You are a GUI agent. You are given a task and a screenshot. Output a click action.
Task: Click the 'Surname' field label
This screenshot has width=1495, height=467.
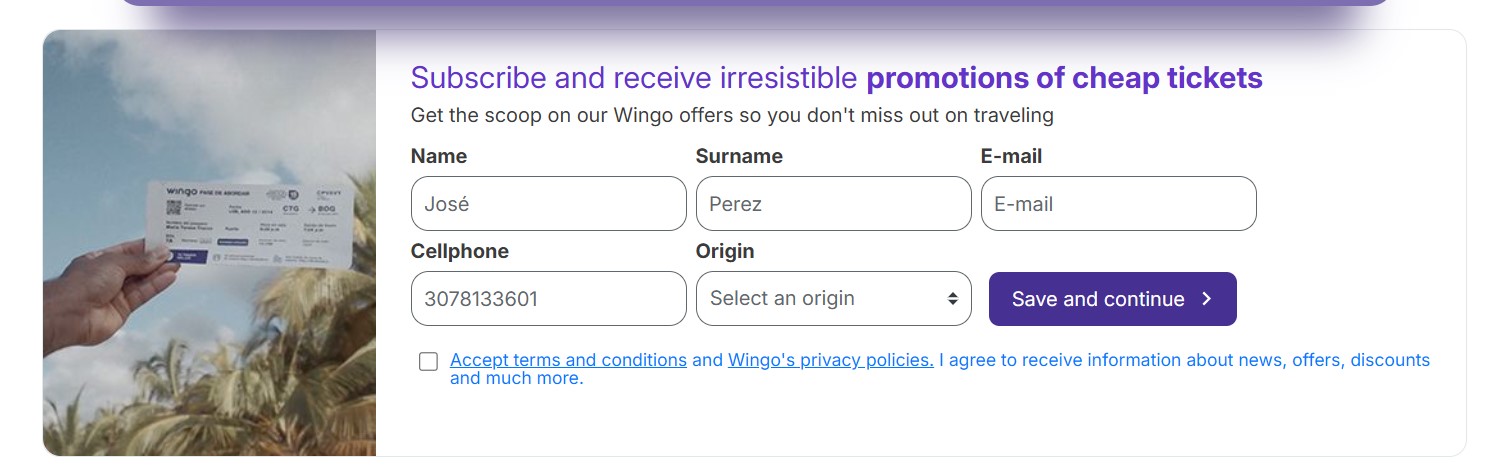click(739, 156)
